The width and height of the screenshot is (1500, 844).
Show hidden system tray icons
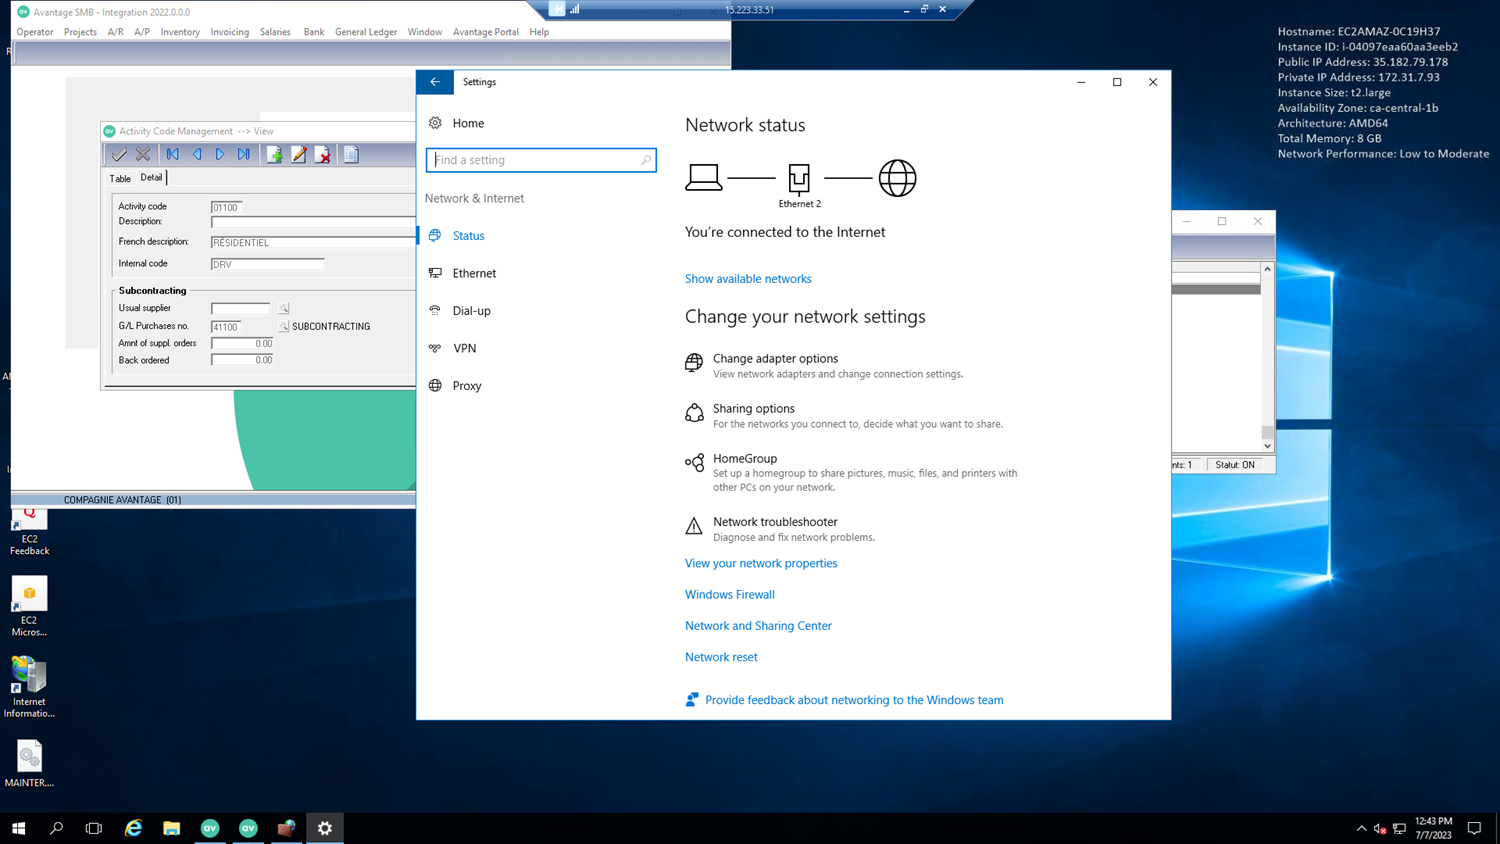(1361, 828)
